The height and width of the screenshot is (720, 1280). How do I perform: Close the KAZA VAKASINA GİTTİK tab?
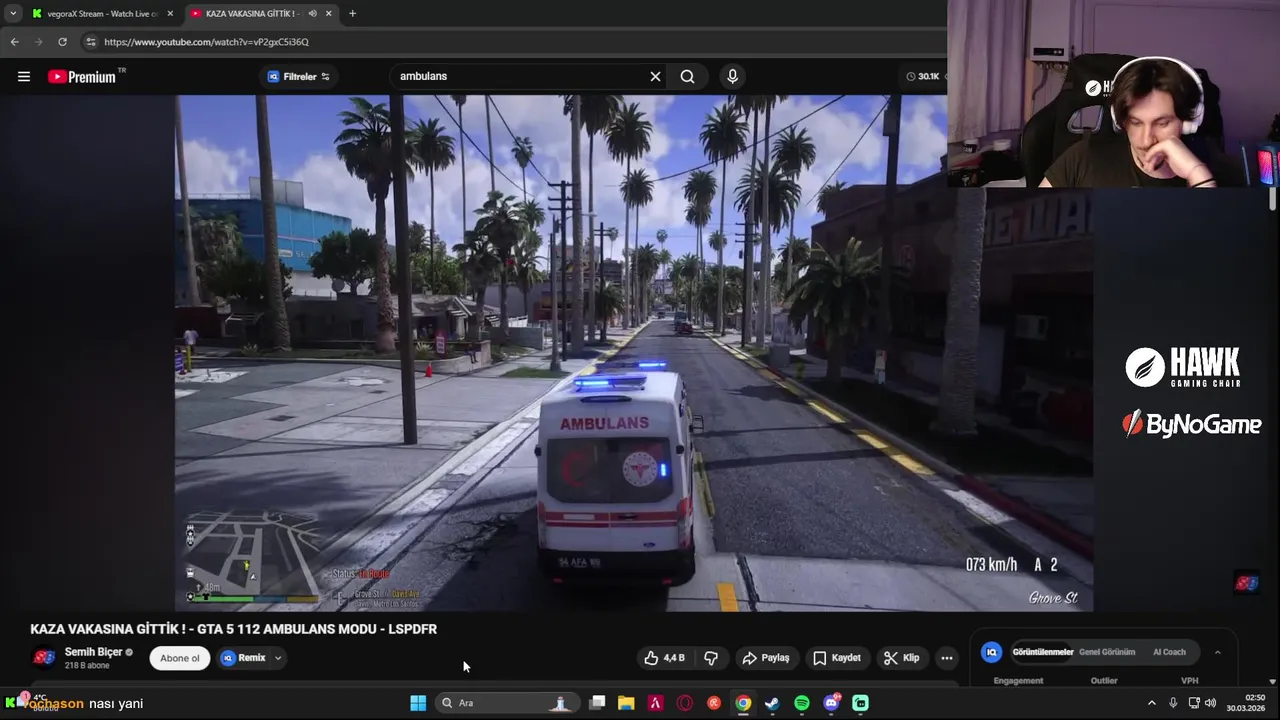328,13
